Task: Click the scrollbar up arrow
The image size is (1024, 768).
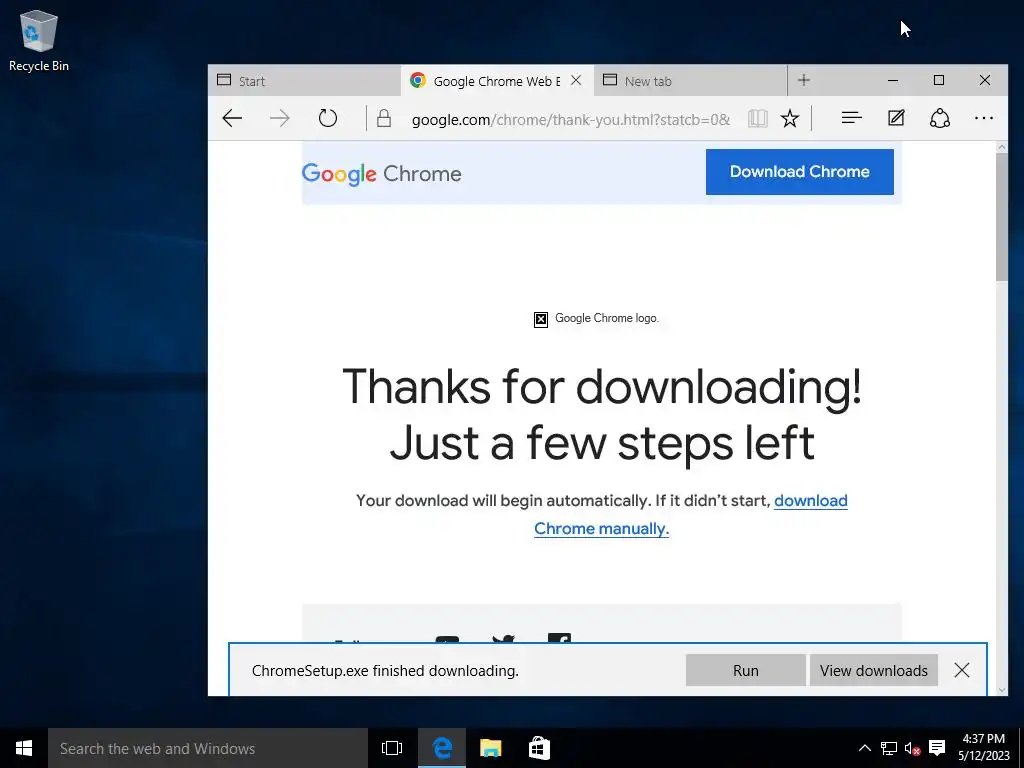Action: [x=1002, y=148]
